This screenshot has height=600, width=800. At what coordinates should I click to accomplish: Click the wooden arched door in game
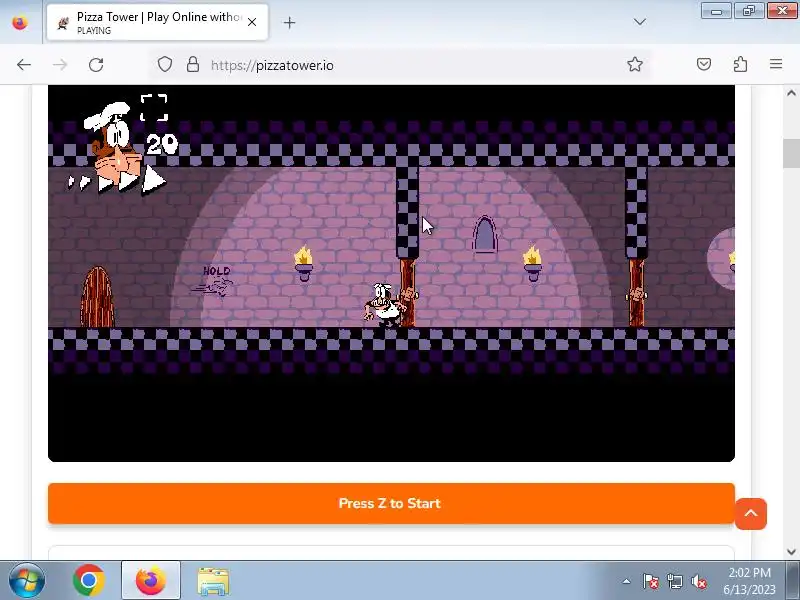(97, 297)
